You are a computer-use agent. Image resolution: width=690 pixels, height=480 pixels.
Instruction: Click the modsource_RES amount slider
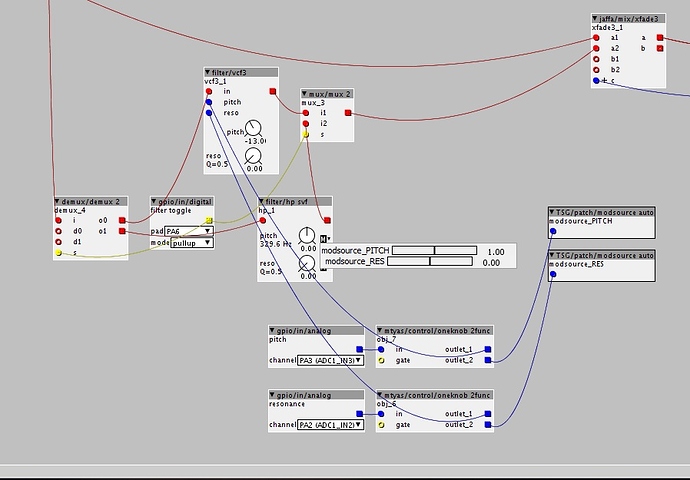click(430, 262)
